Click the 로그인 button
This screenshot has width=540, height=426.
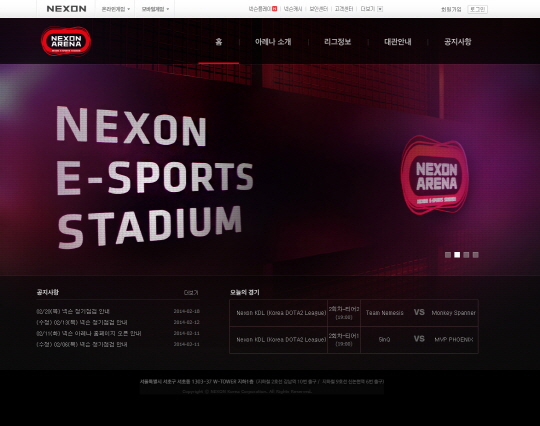tap(477, 9)
